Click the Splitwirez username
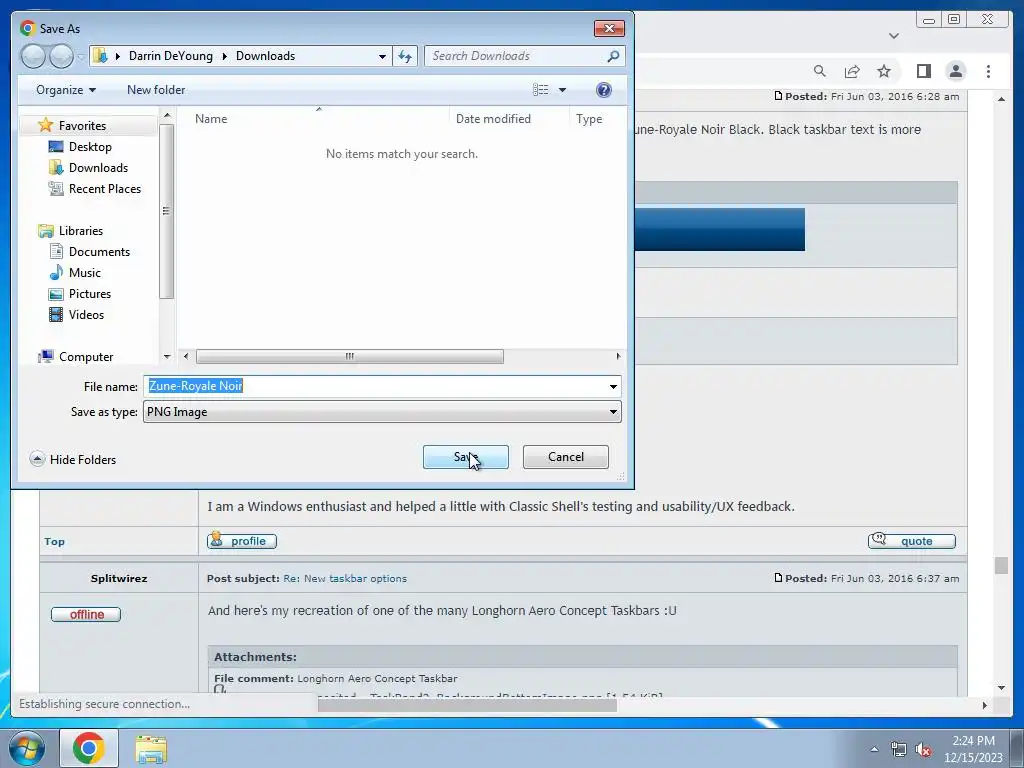 [119, 579]
